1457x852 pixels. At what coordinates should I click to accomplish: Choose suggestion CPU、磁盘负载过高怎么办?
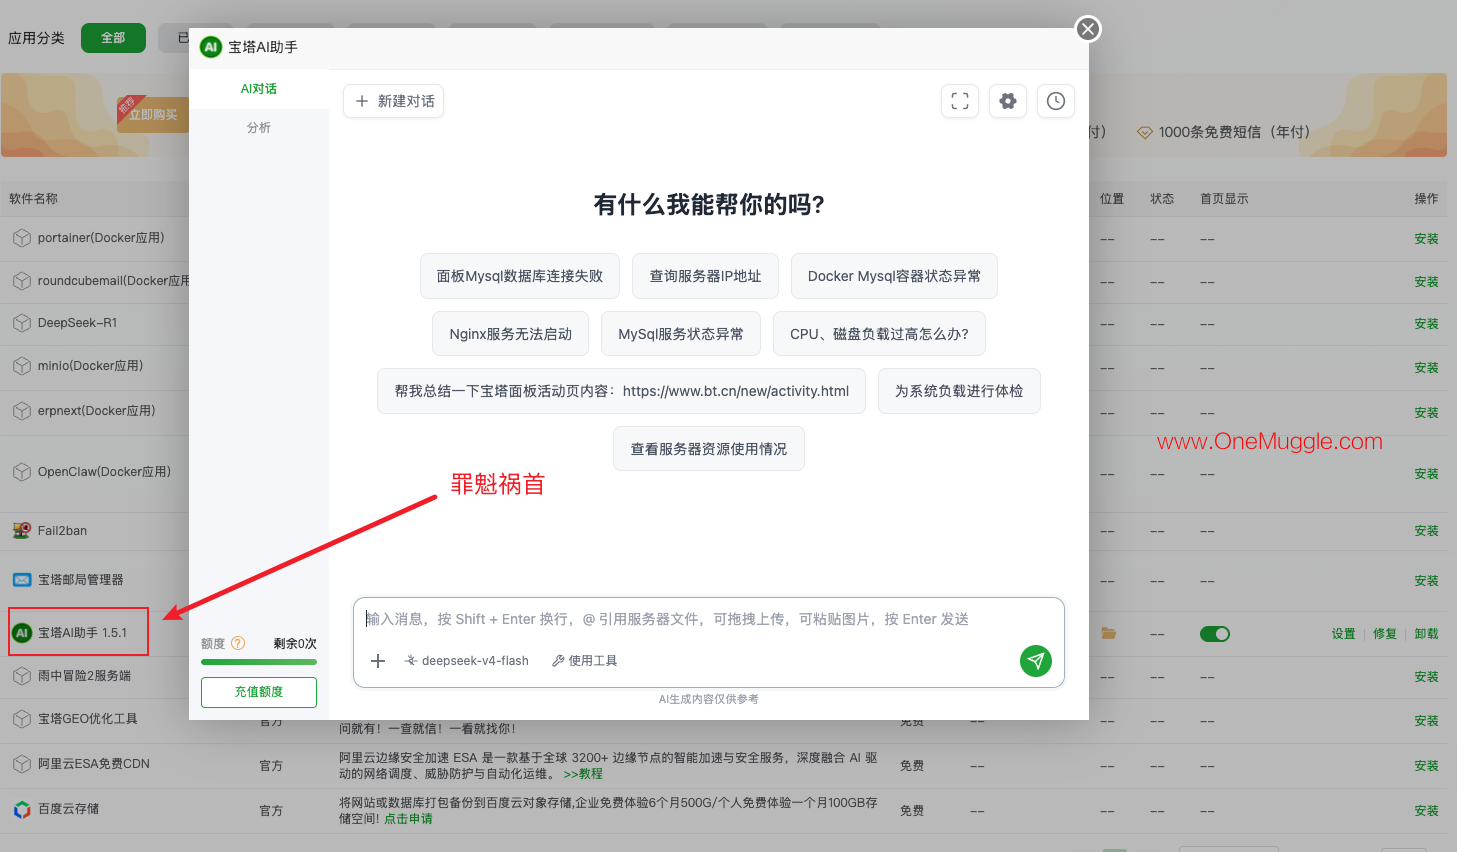879,334
